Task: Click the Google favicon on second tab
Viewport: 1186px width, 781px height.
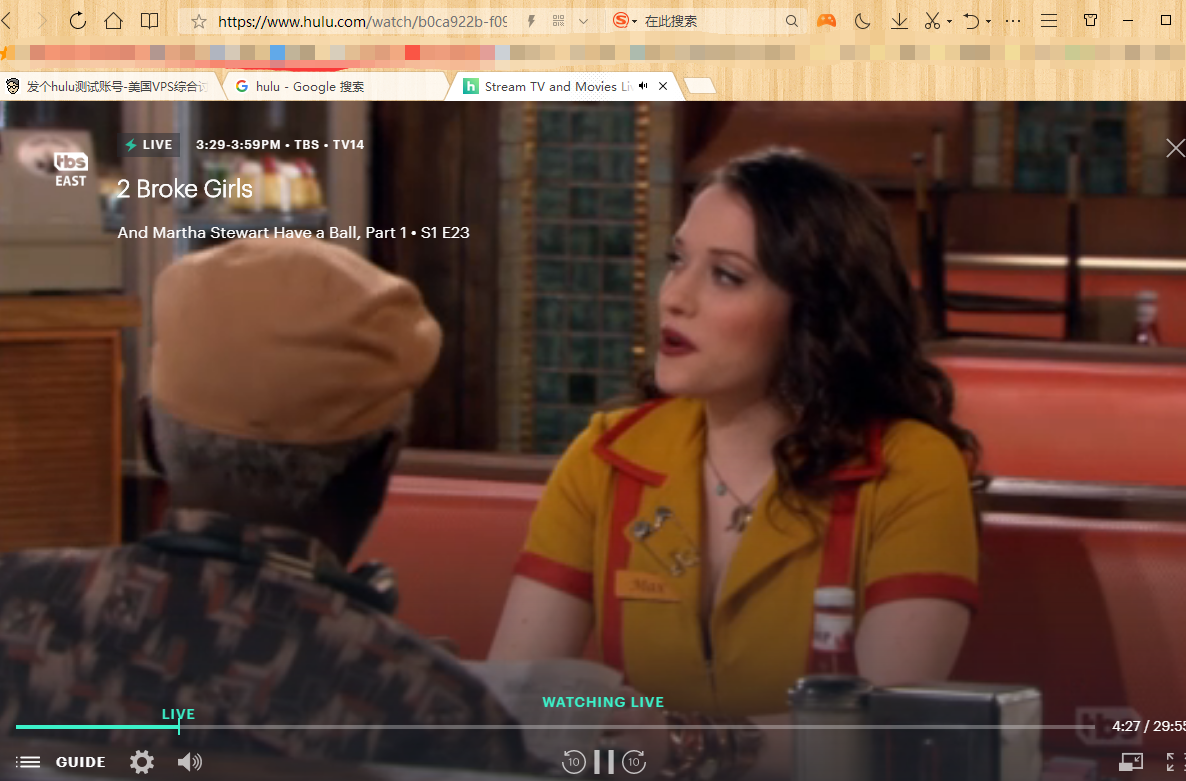Action: coord(242,86)
